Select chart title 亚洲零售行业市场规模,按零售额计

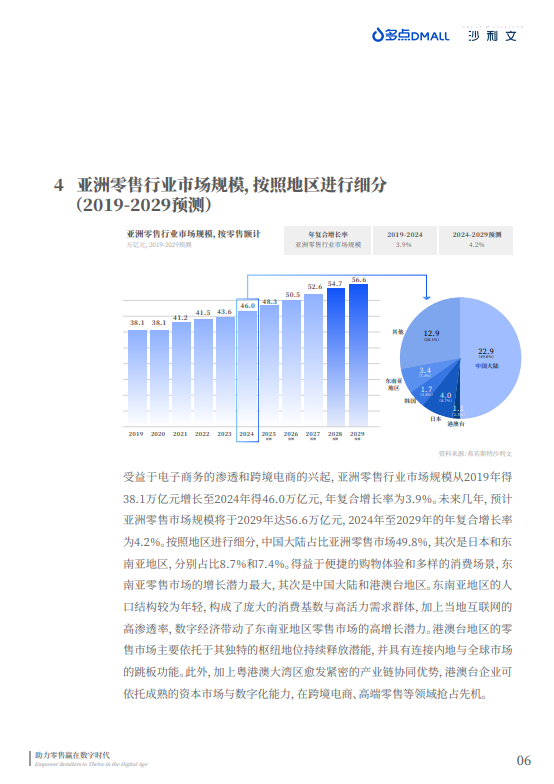pos(193,234)
